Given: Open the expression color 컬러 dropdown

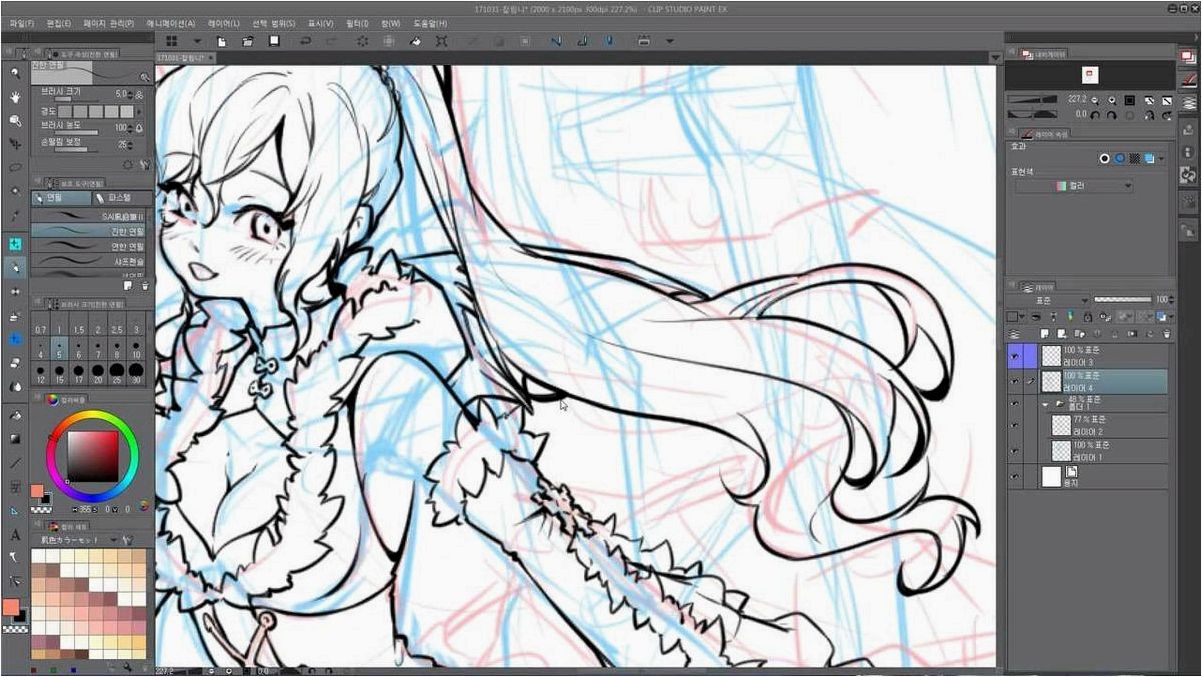Looking at the screenshot, I should tap(1075, 185).
